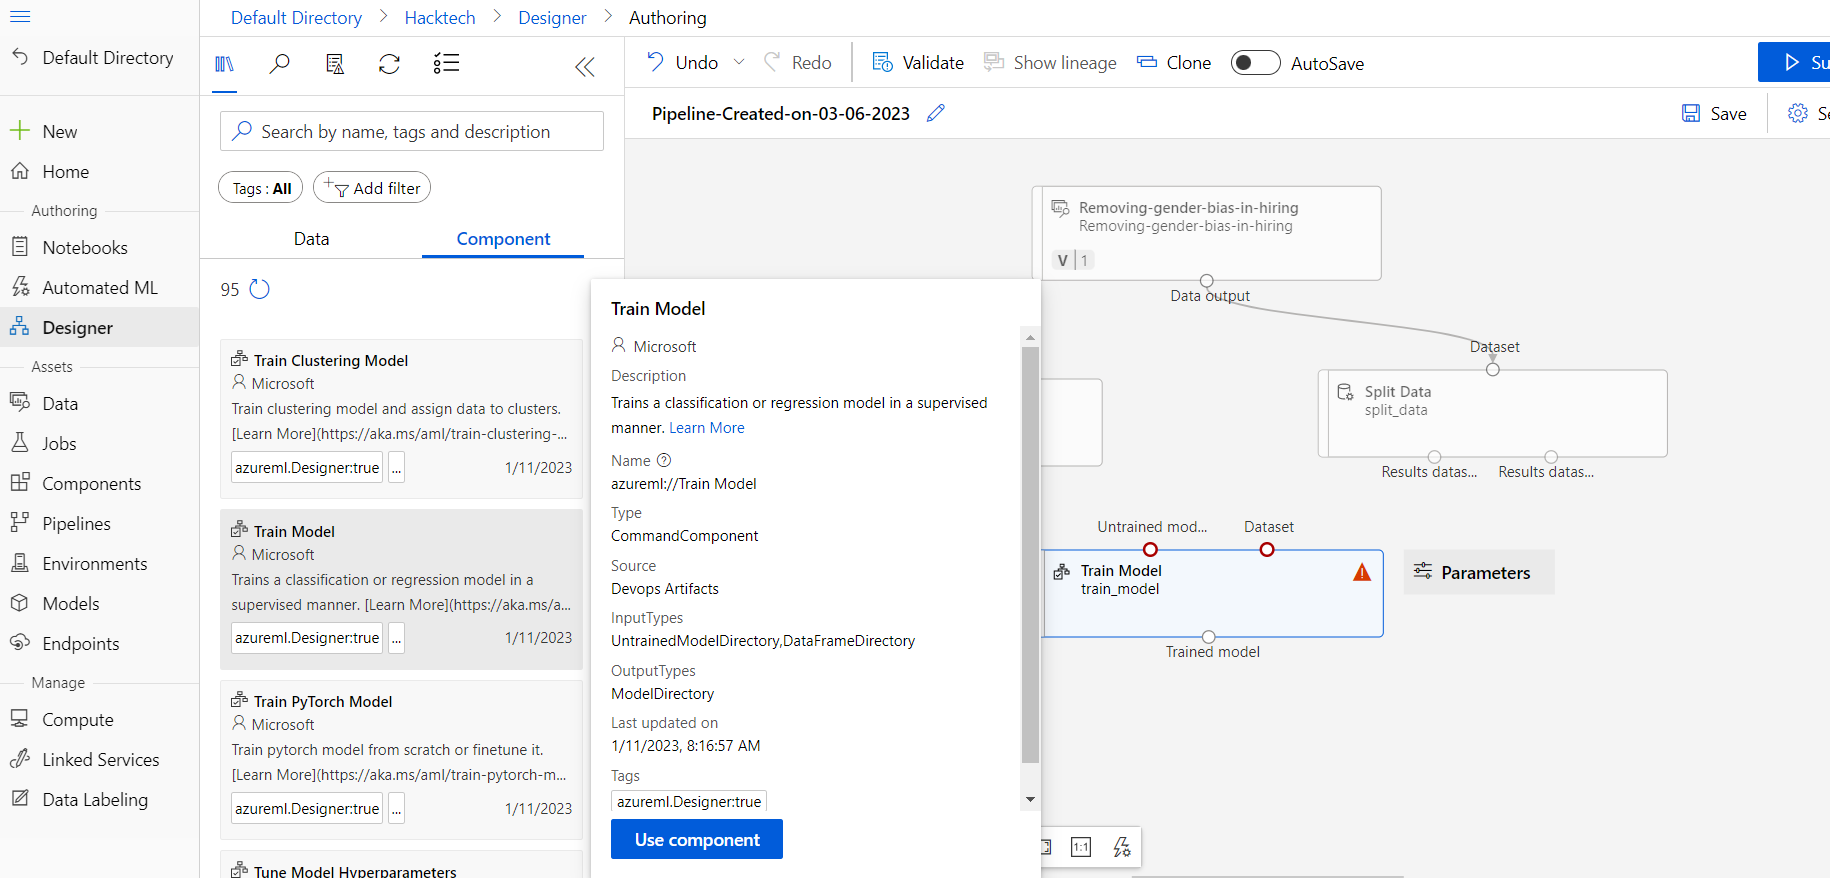This screenshot has height=878, width=1830.
Task: Open Parameters for Train Model node
Action: point(1479,572)
